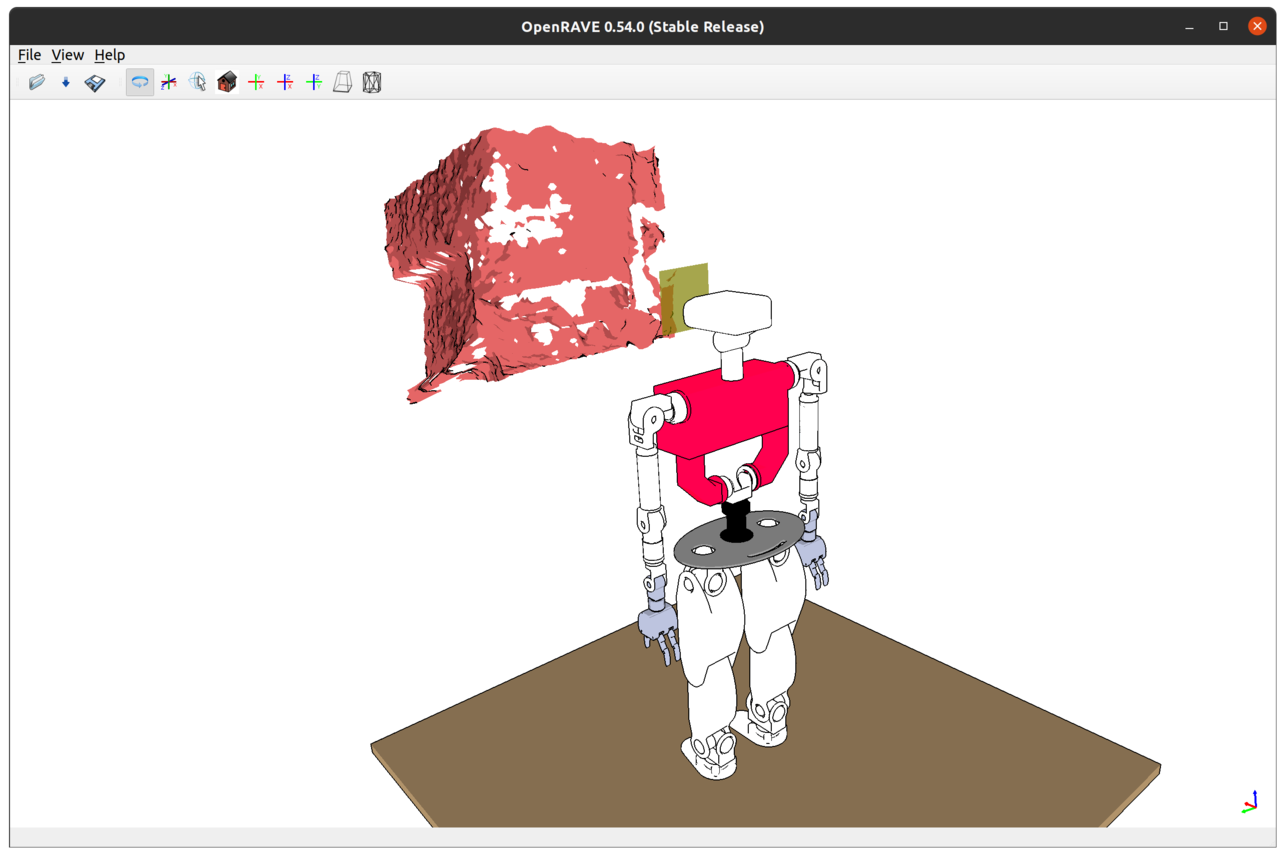Switch to the XY plane view icon
This screenshot has height=857, width=1286.
256,82
